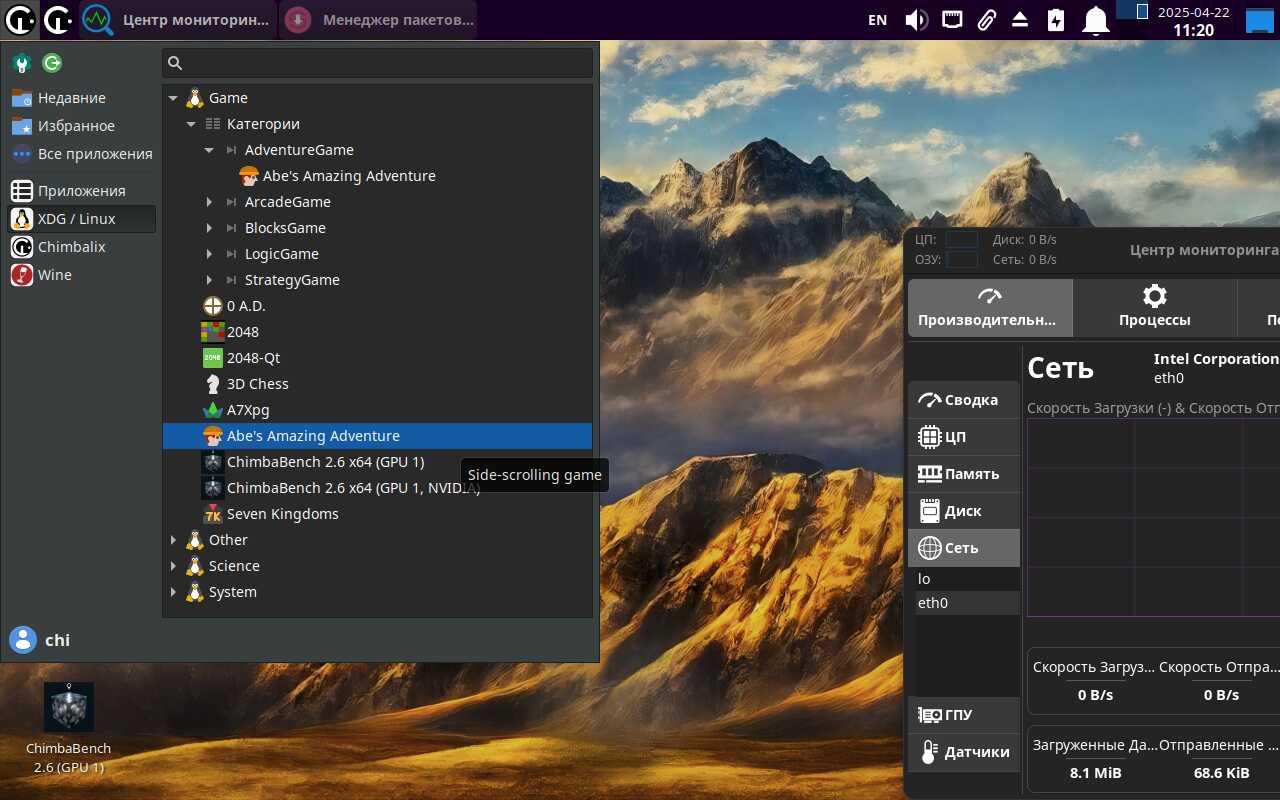Switch to the Процессы tab

pyautogui.click(x=1155, y=308)
